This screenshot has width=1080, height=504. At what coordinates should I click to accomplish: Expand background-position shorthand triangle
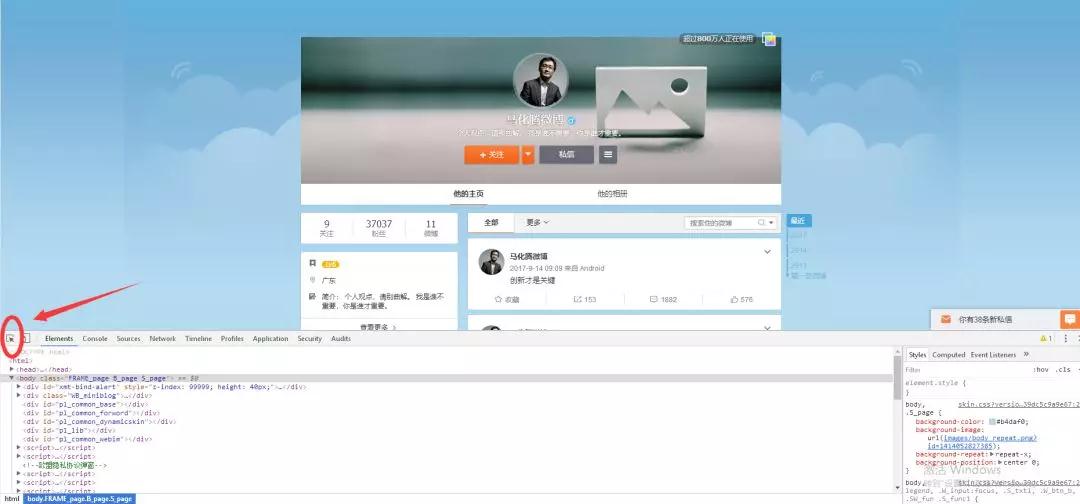[x=1000, y=463]
